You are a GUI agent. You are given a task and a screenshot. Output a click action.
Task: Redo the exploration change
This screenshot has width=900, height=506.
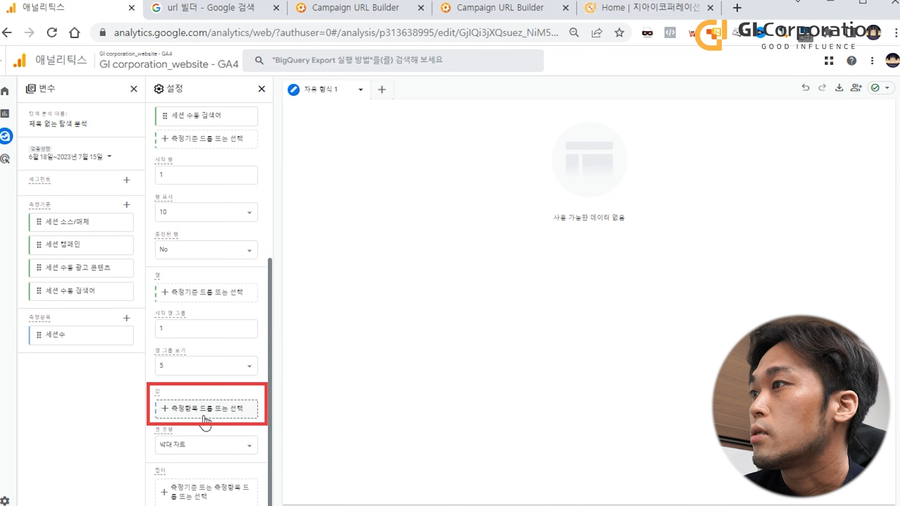tap(822, 88)
